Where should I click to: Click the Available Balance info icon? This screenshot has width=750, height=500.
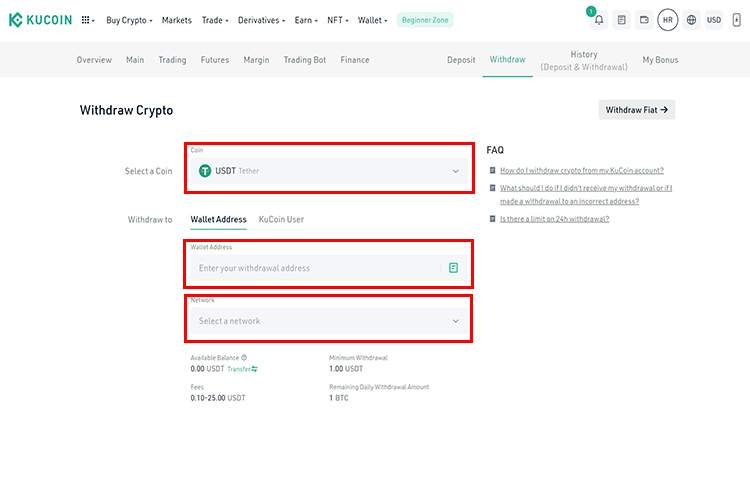click(x=244, y=357)
